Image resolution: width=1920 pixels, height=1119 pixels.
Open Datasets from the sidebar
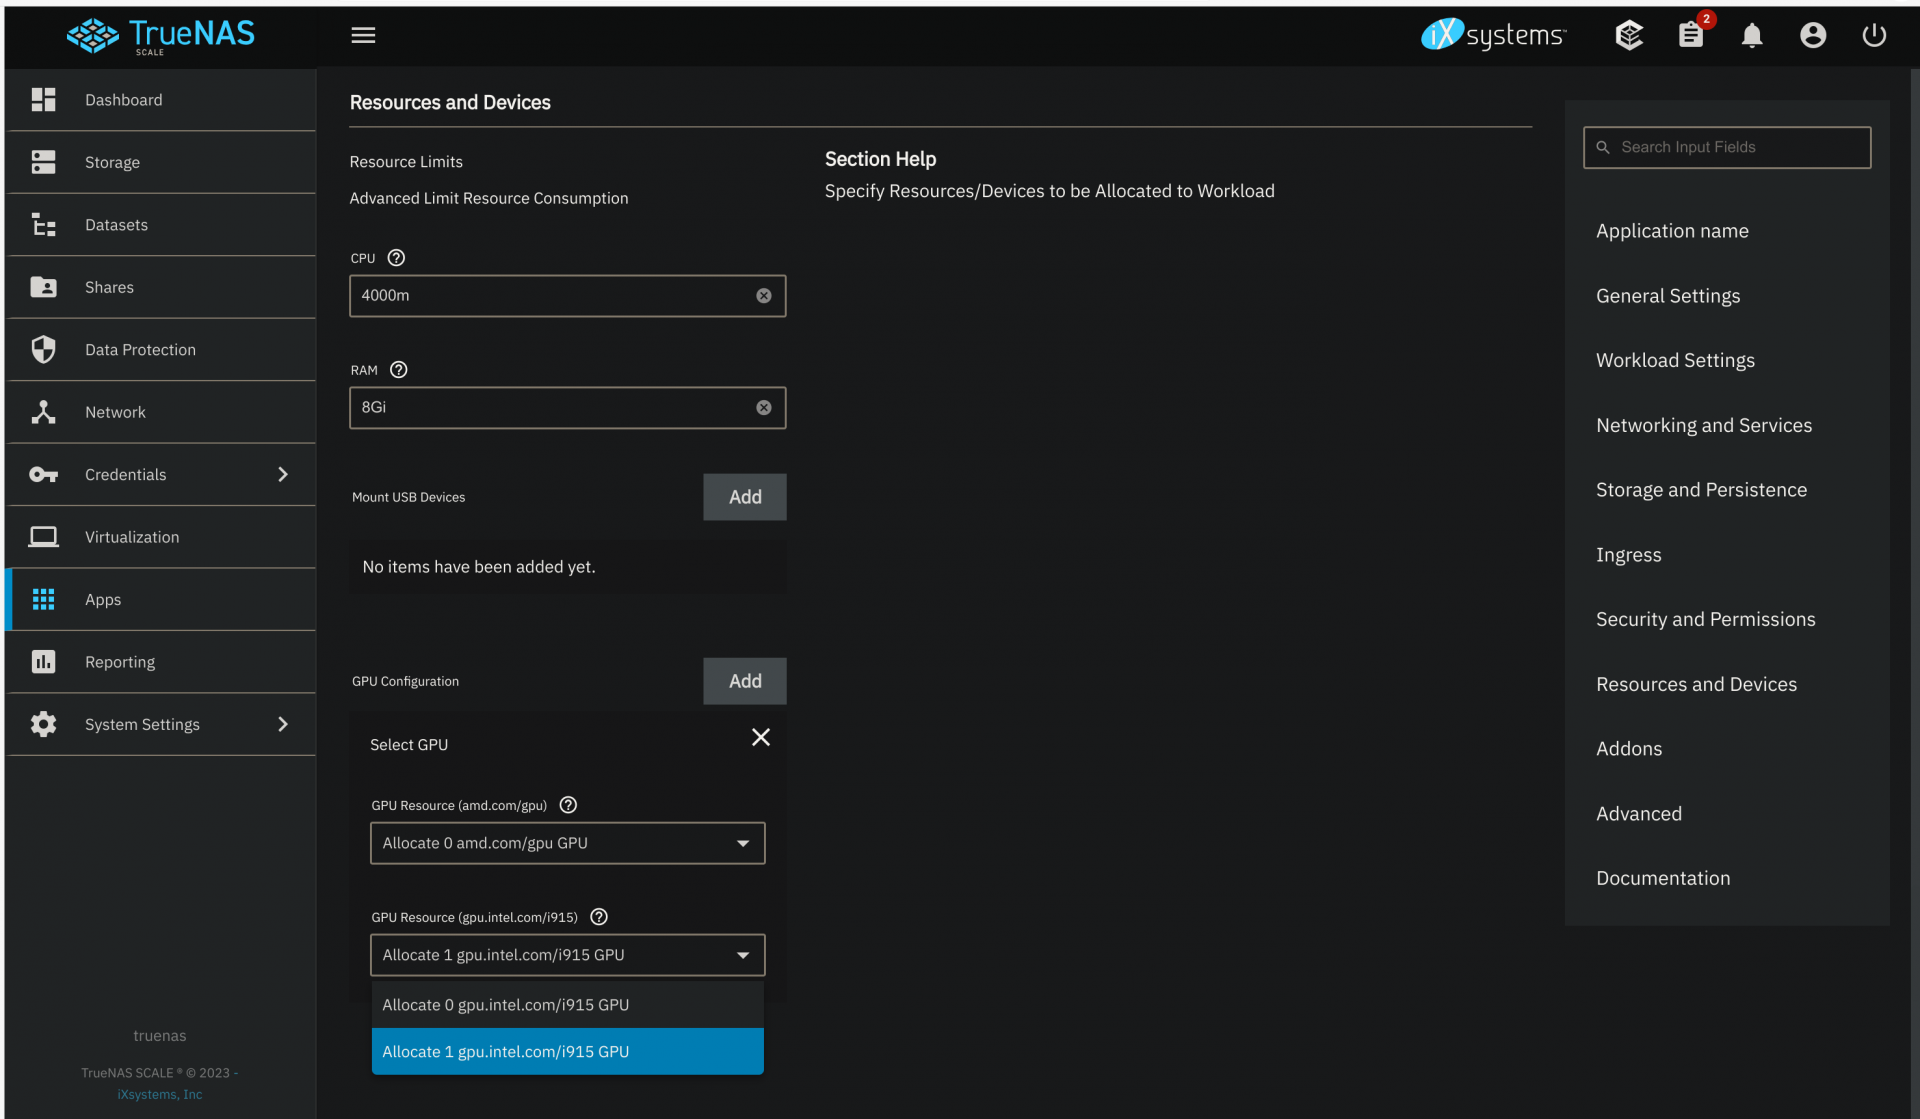point(116,225)
